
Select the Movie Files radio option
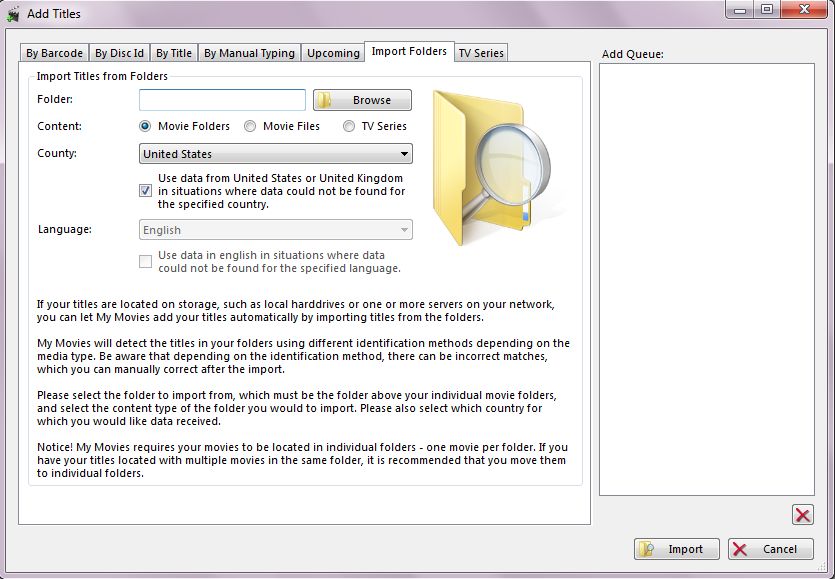[251, 127]
